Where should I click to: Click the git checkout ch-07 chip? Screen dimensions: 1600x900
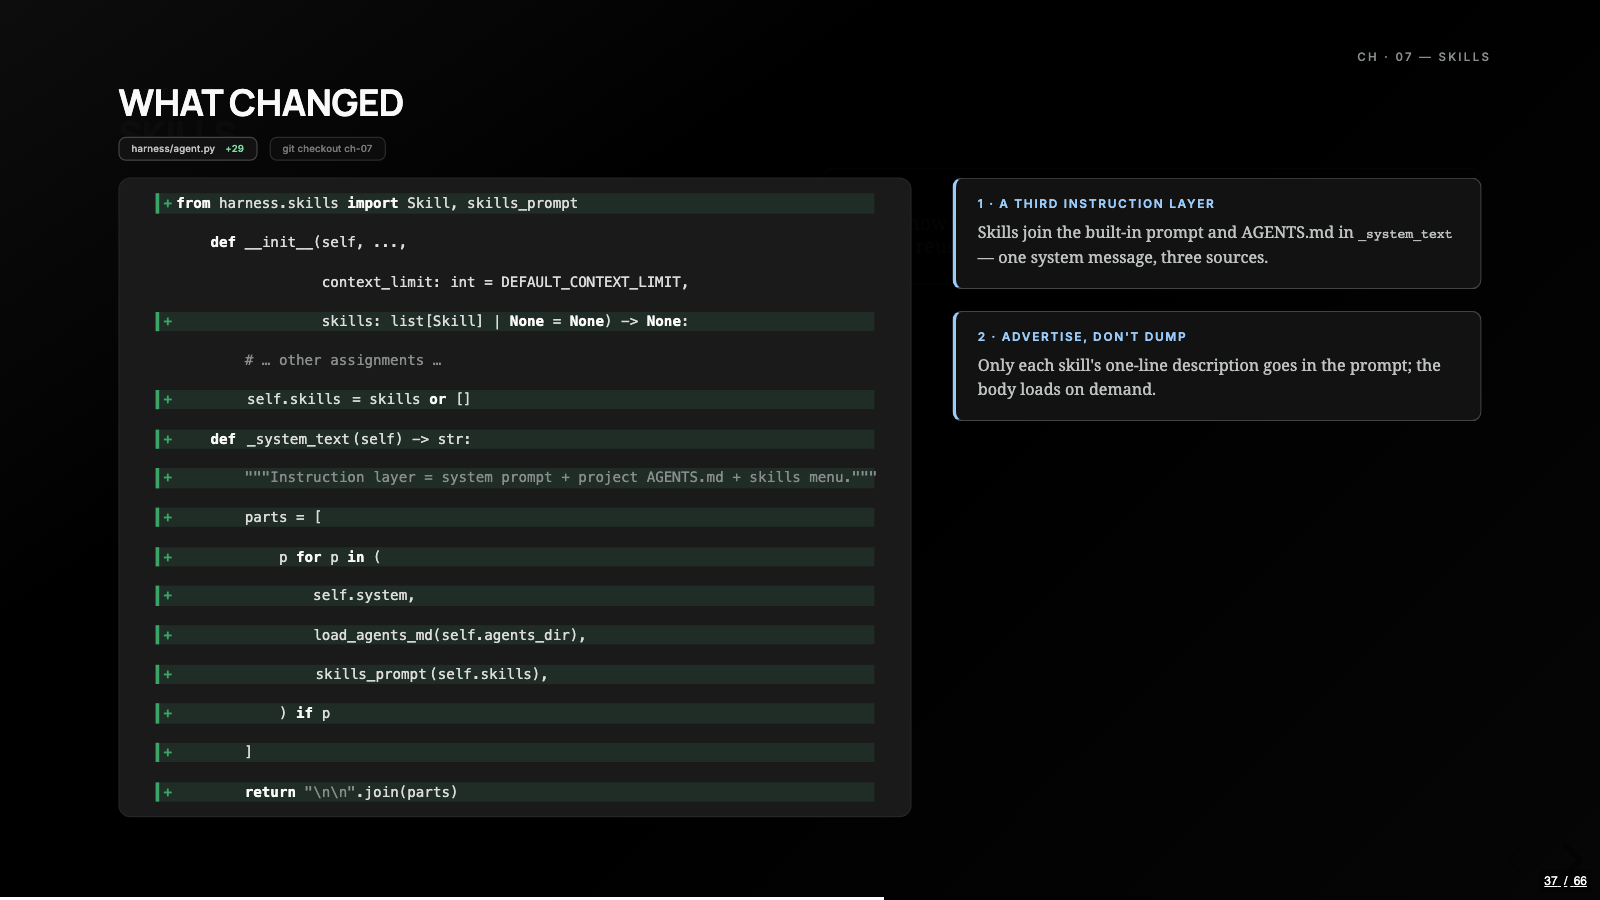327,149
